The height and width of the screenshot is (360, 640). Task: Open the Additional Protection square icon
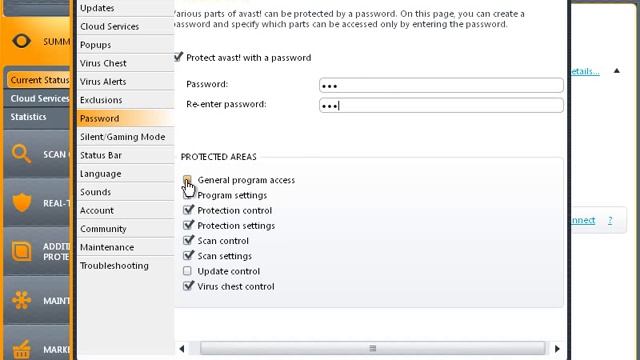(x=21, y=251)
